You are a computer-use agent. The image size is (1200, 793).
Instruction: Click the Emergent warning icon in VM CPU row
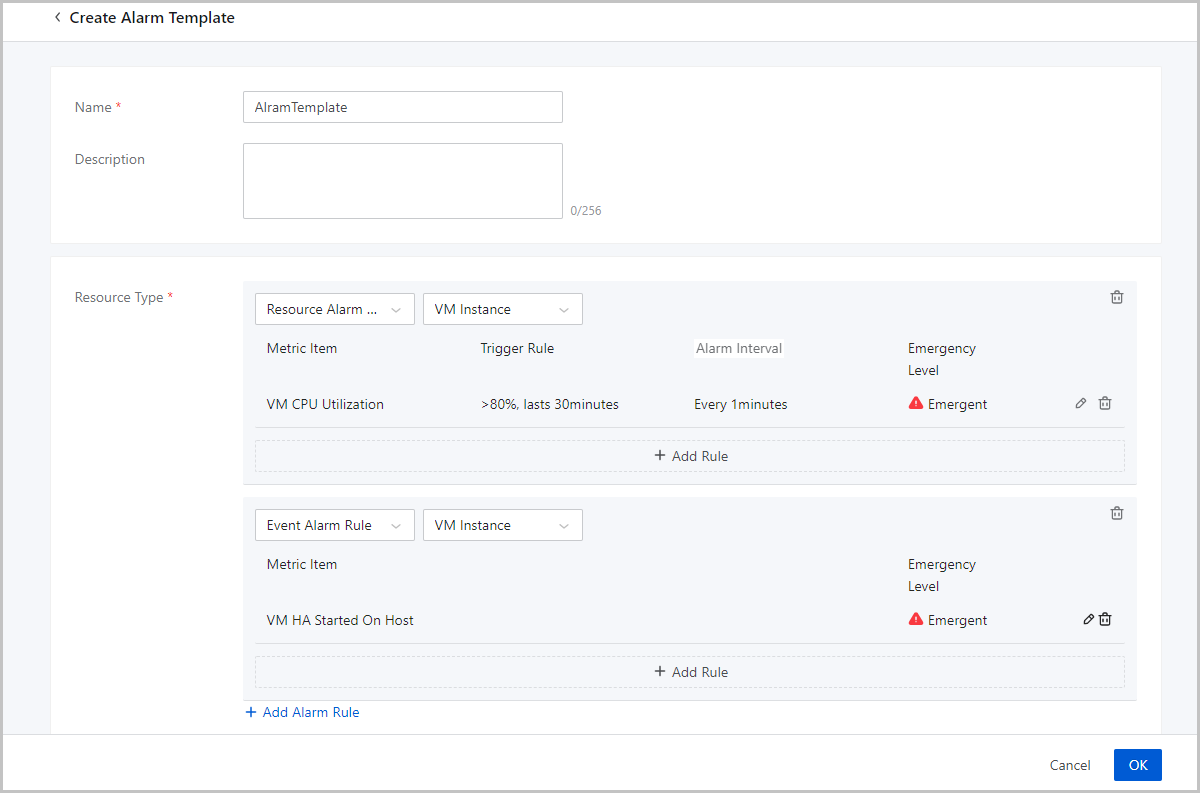[x=916, y=403]
